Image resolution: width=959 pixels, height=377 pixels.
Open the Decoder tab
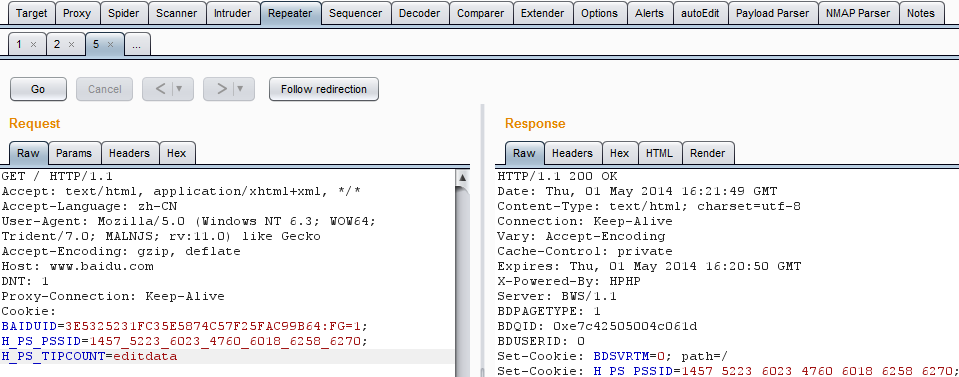[420, 13]
